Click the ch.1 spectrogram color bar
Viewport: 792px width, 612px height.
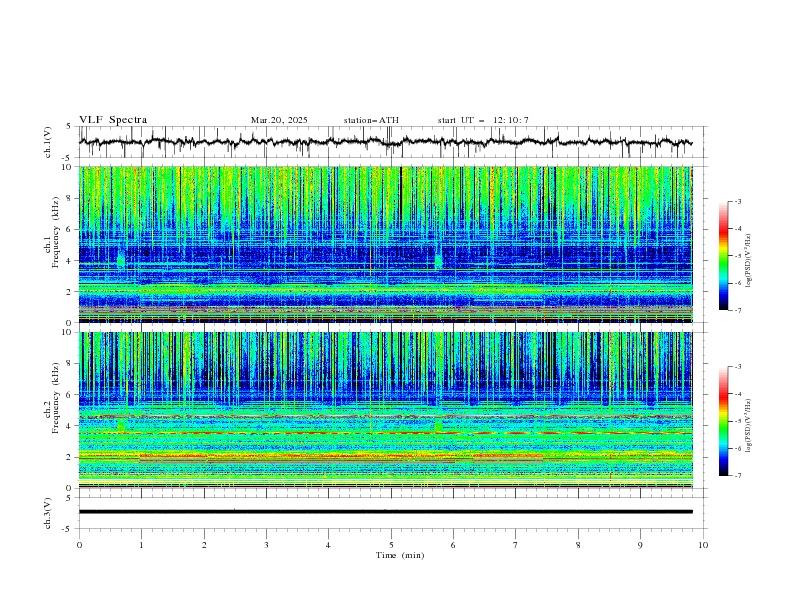pos(723,256)
